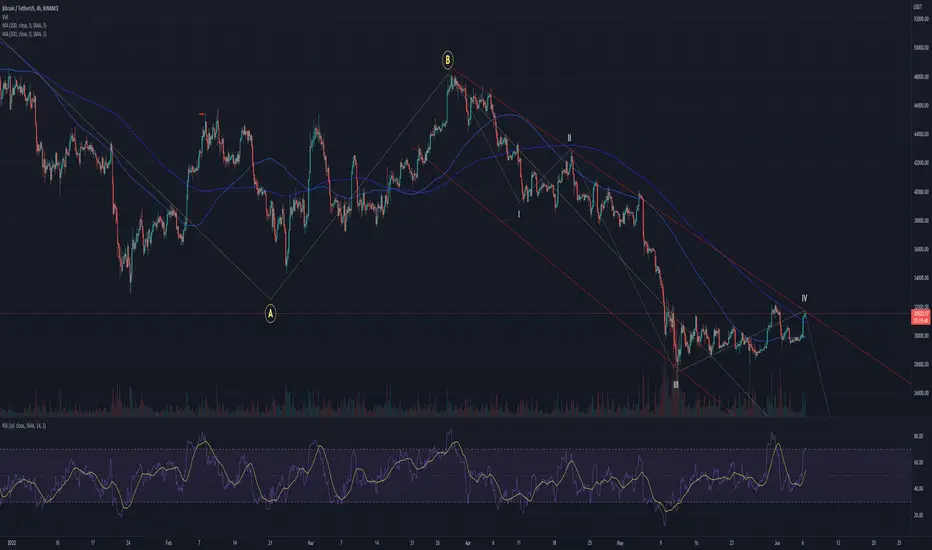Image resolution: width=932 pixels, height=550 pixels.
Task: Select the wave IV text label
Action: tap(804, 298)
